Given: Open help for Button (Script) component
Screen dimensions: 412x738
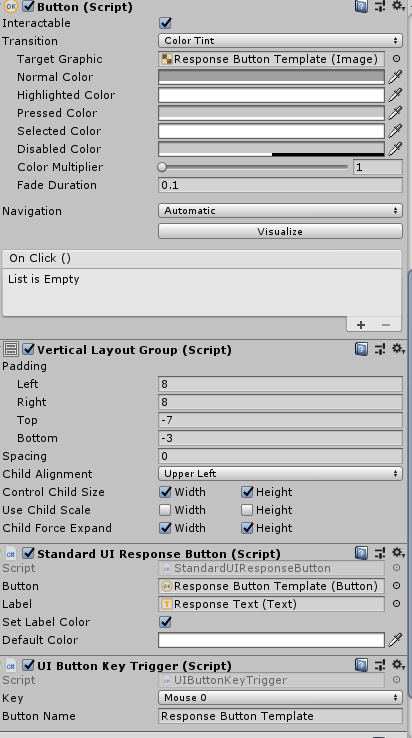Looking at the screenshot, I should tap(361, 6).
